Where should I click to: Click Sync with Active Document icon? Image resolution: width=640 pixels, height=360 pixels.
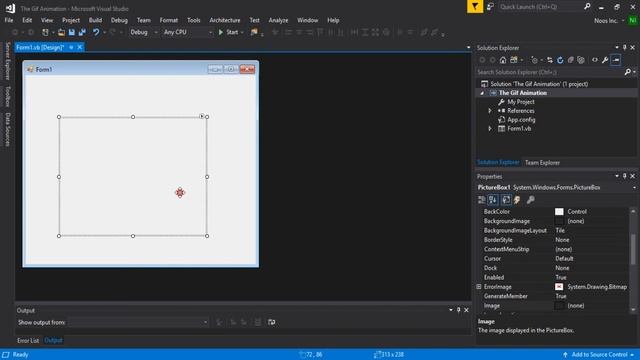coord(550,60)
